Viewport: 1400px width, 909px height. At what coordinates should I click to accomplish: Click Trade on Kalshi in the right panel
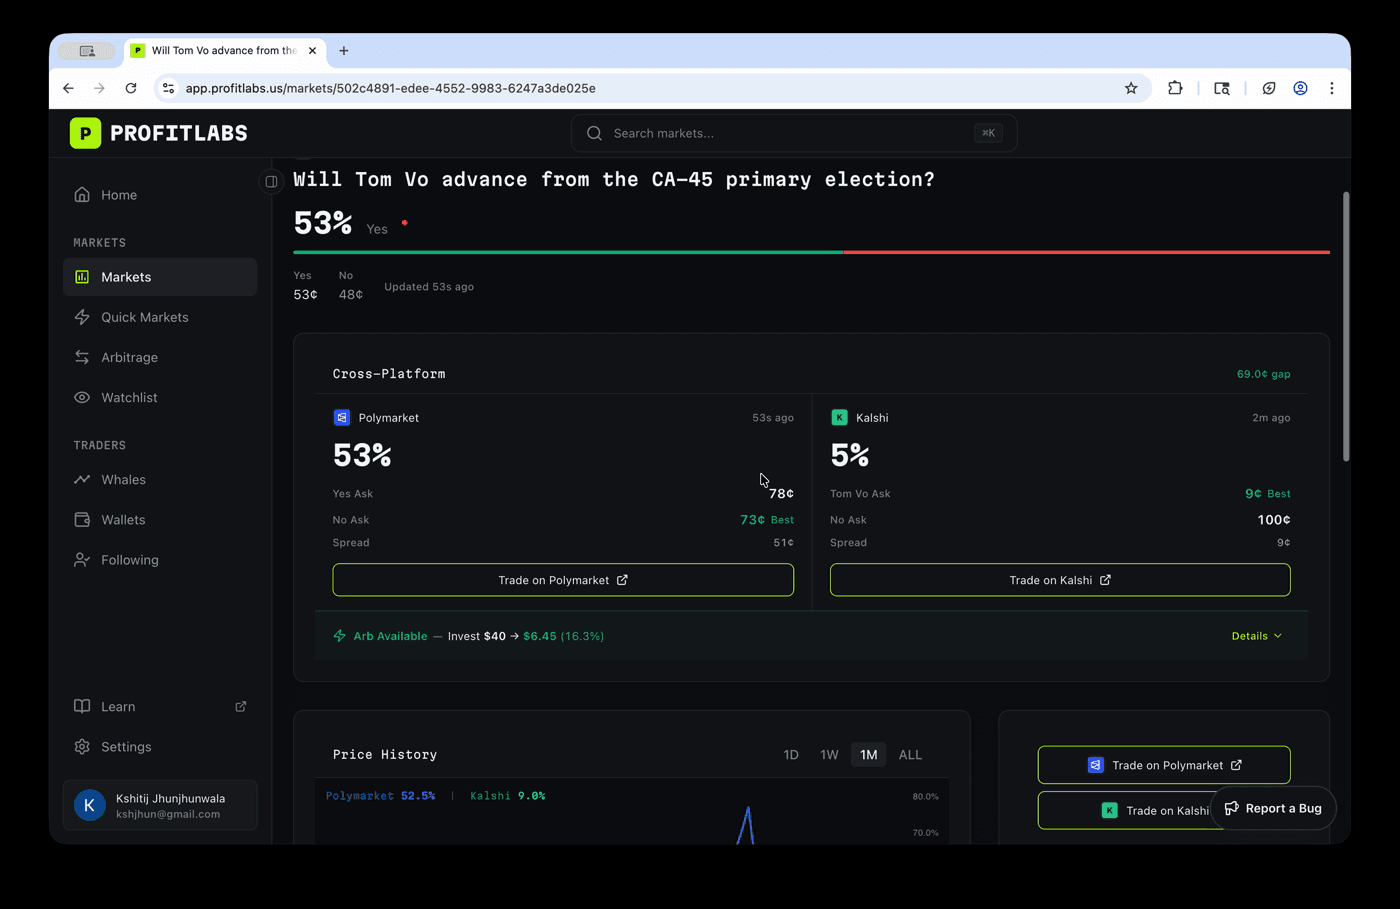[1125, 811]
